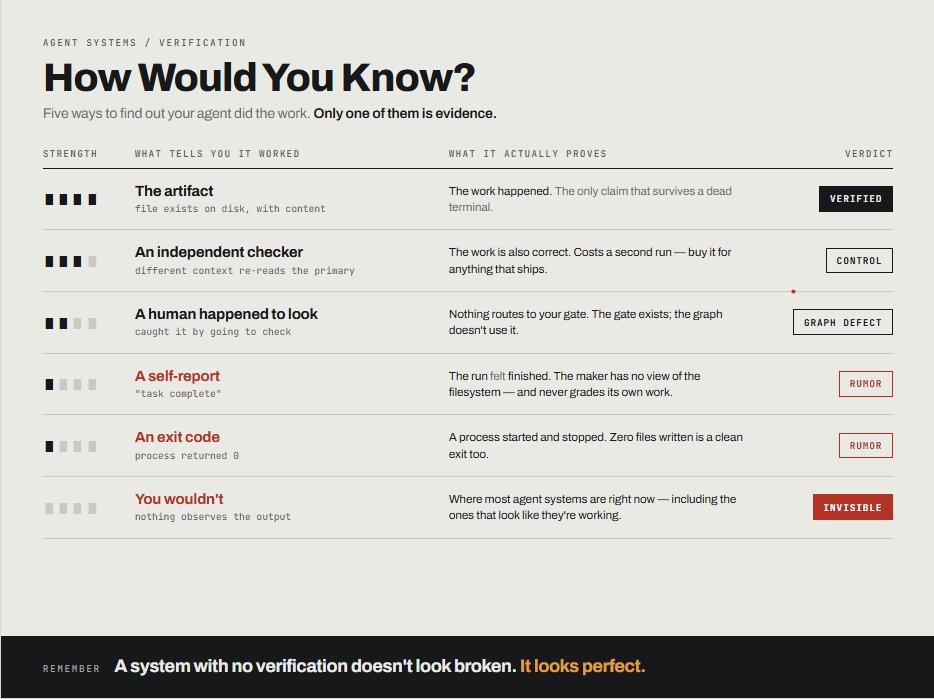
Task: Click the heading How Would You Know?
Action: click(x=259, y=77)
